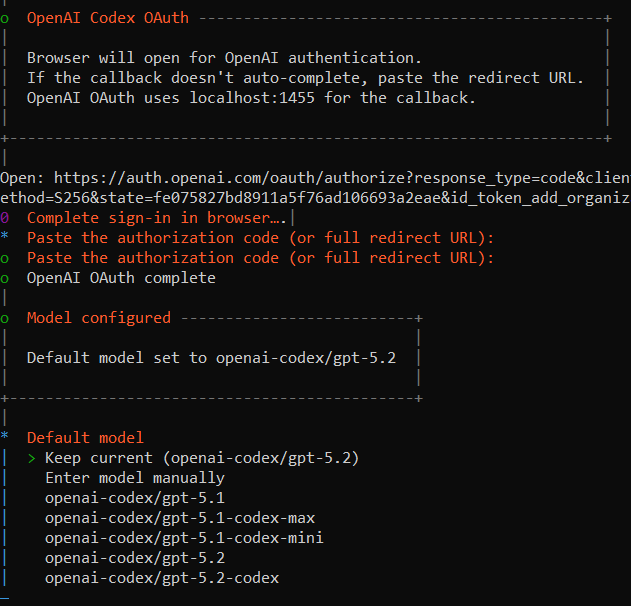This screenshot has height=606, width=631.
Task: Select the Keep current (openai-codex/gpt-5.2) option
Action: [201, 458]
